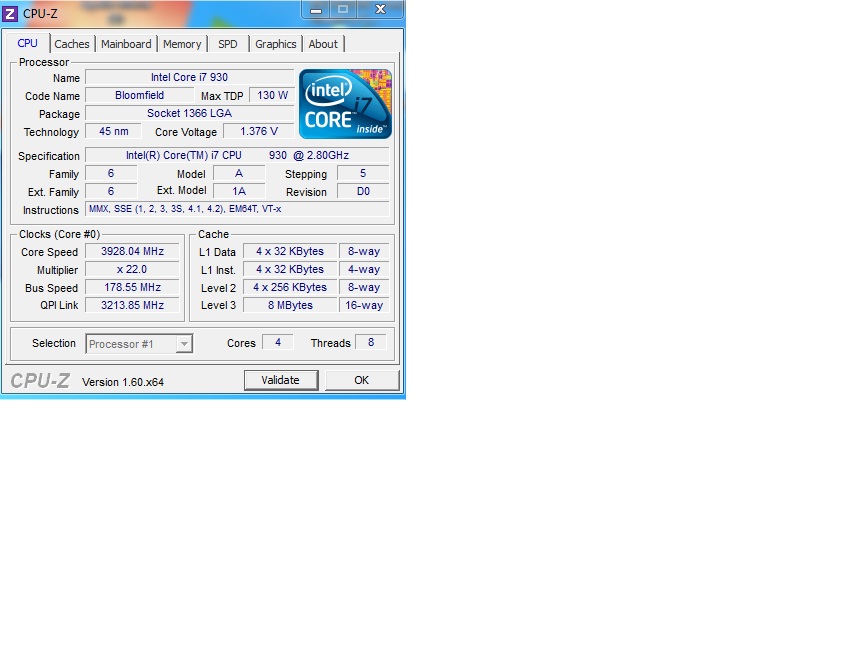This screenshot has height=651, width=865.
Task: Switch to the CPU tab
Action: 28,43
